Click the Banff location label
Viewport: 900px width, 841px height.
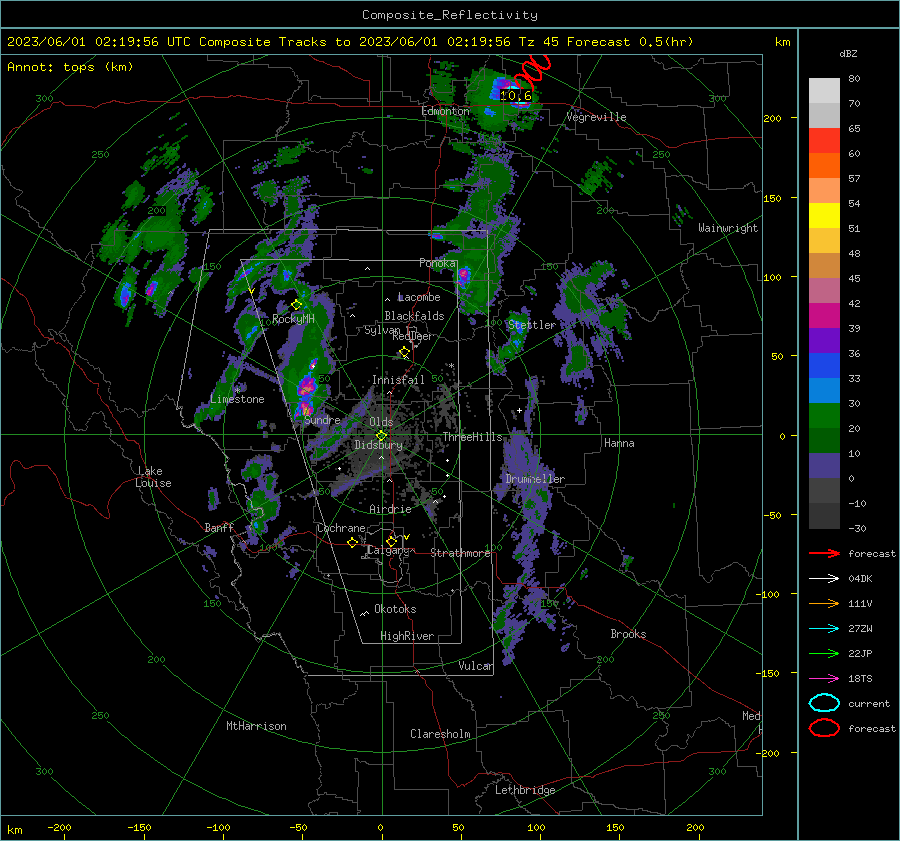219,528
